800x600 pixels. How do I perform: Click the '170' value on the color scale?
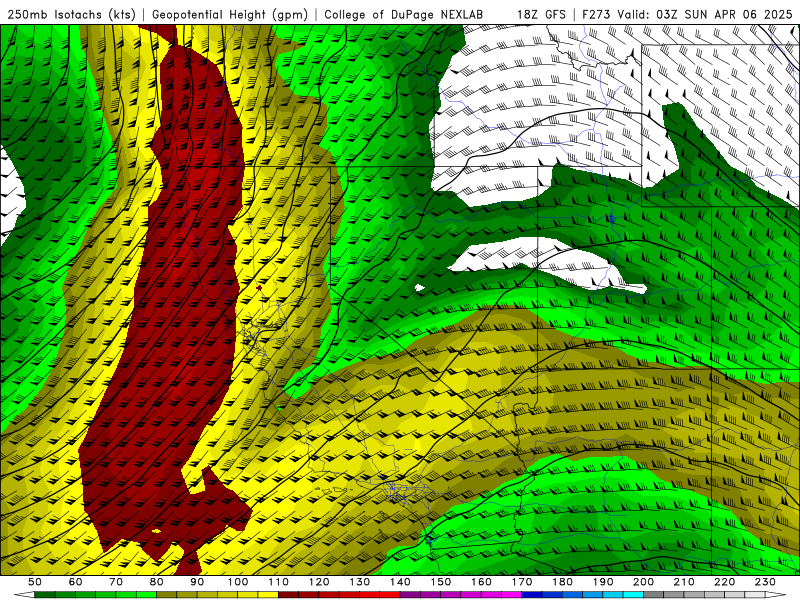tap(522, 582)
